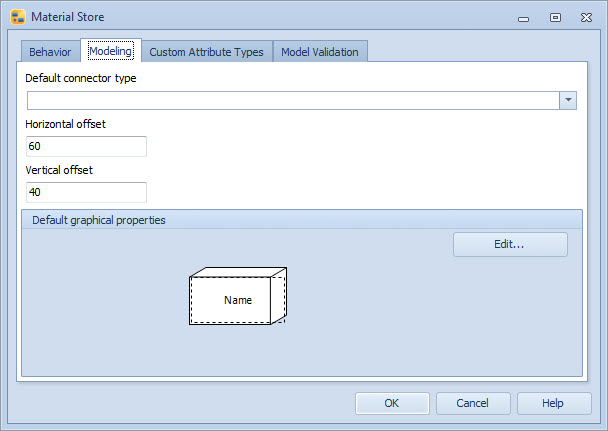This screenshot has width=608, height=431.
Task: Switch to the Behavior tab
Action: tap(50, 52)
